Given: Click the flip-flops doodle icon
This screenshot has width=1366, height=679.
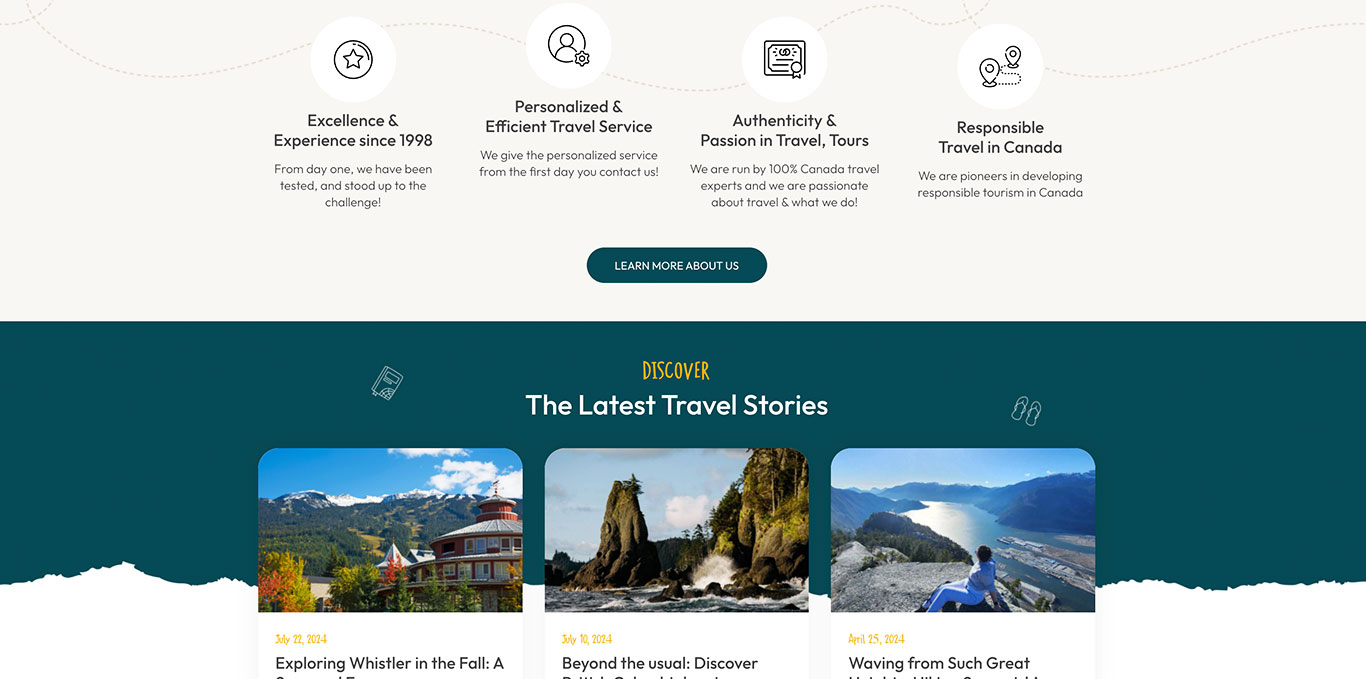Looking at the screenshot, I should (1026, 410).
